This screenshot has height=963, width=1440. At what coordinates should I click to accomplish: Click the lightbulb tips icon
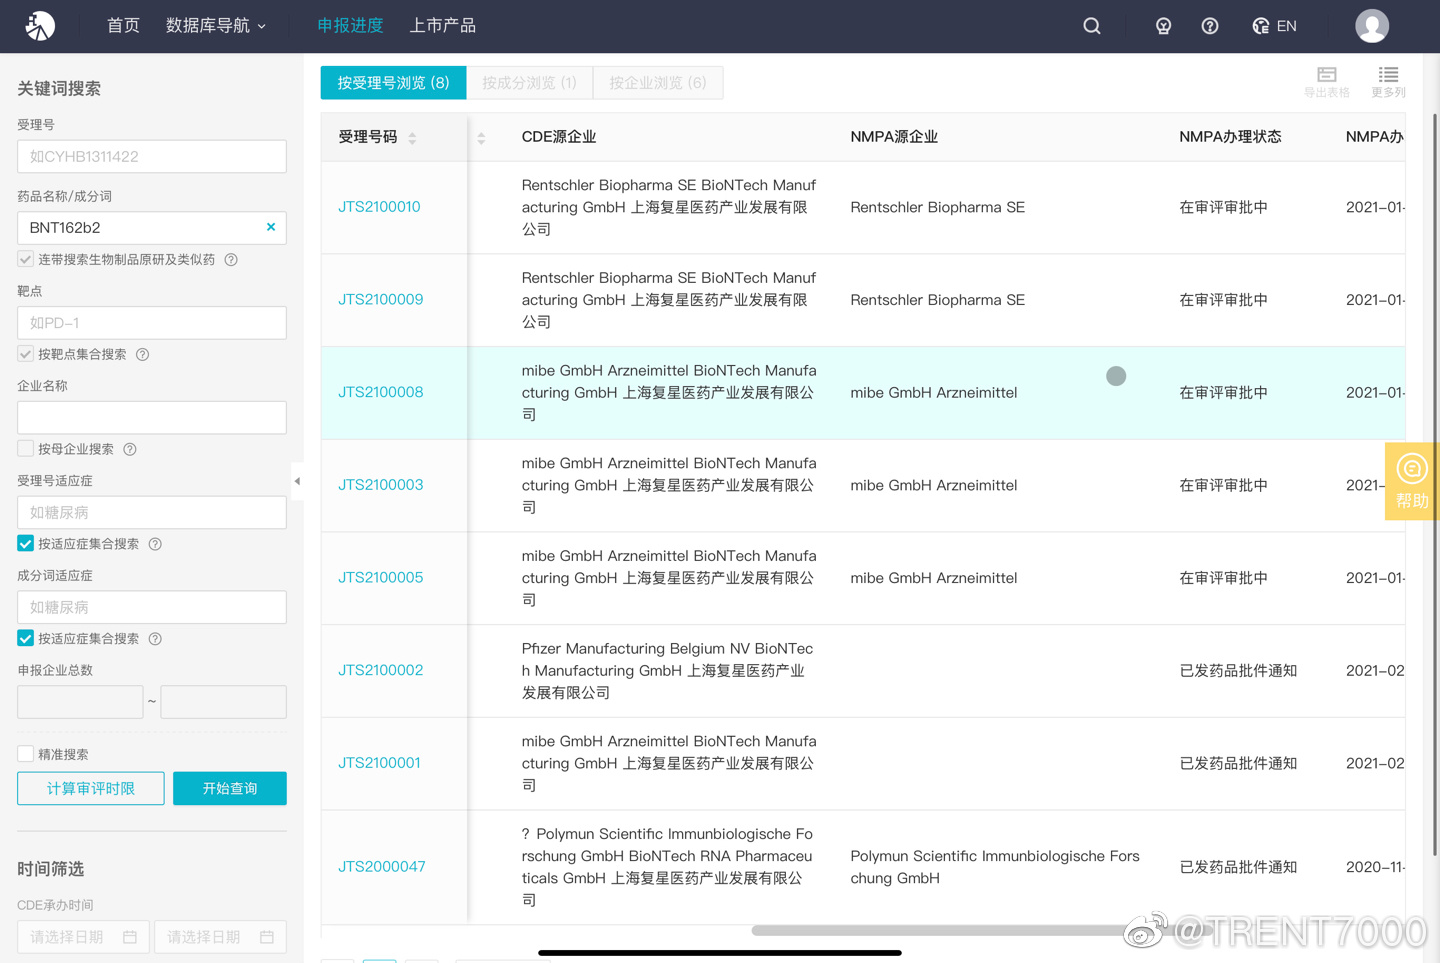click(1163, 26)
